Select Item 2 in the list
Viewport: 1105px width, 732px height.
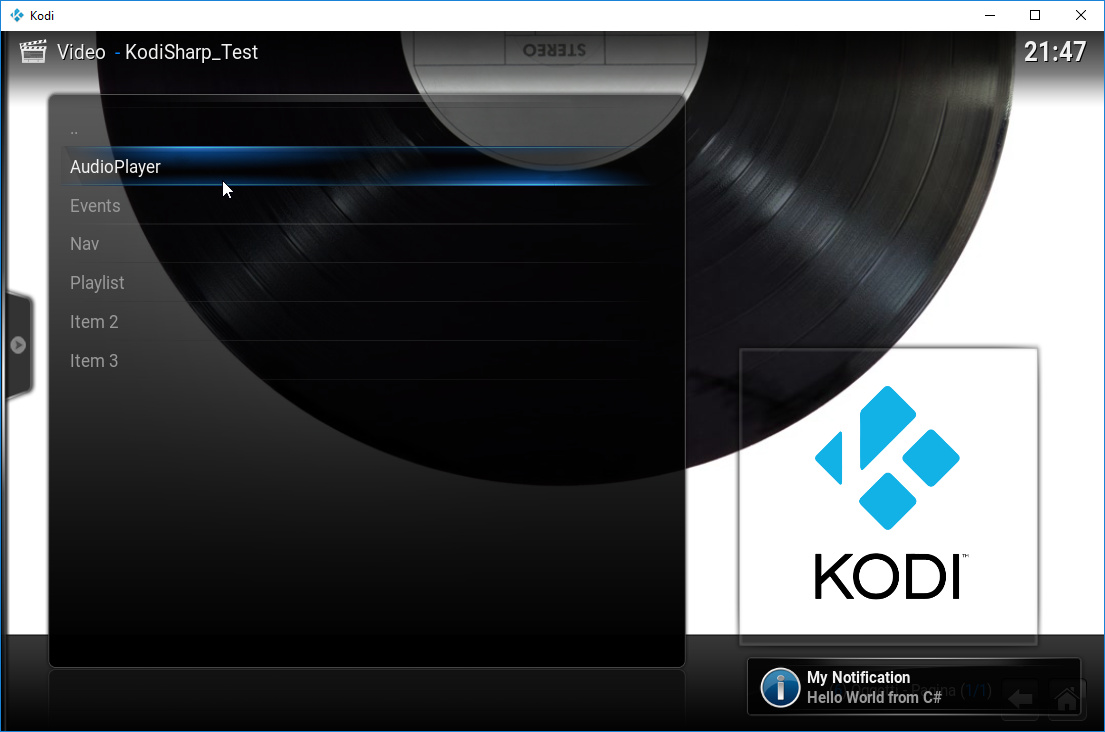[x=359, y=322]
